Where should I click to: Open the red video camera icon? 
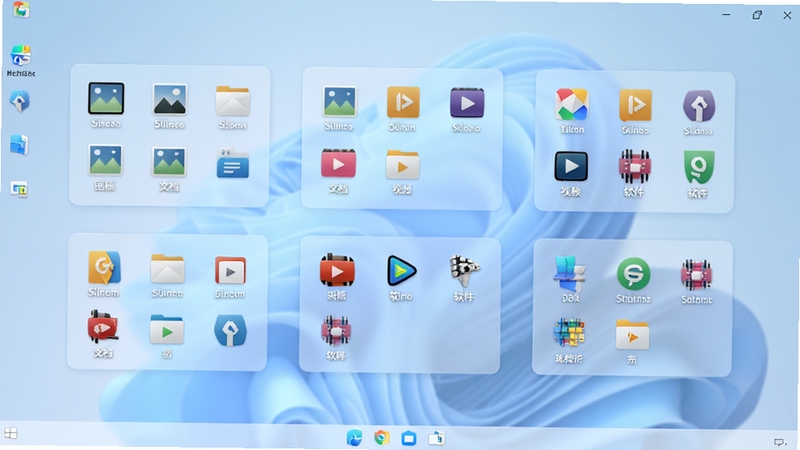[x=103, y=327]
